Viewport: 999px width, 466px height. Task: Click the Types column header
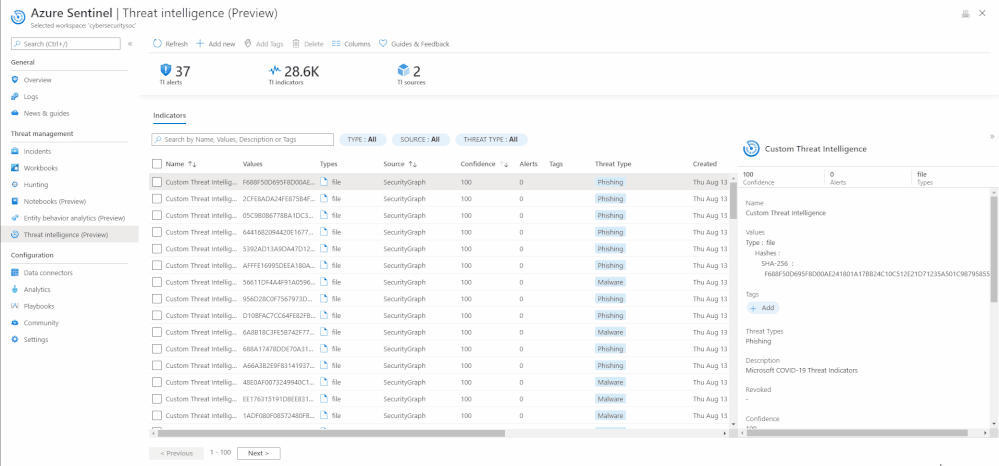(329, 164)
